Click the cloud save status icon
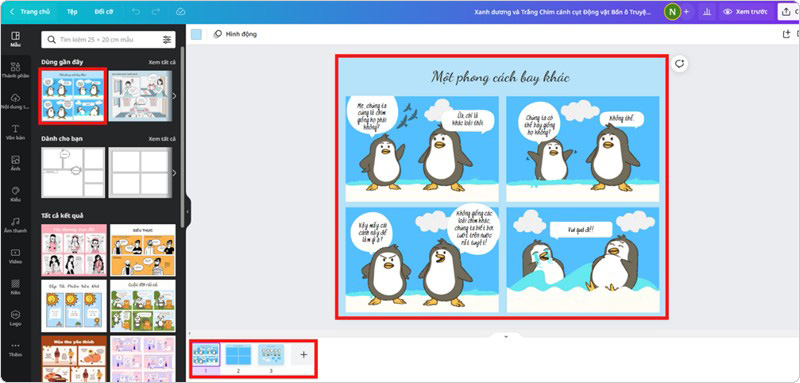800x383 pixels. click(180, 12)
